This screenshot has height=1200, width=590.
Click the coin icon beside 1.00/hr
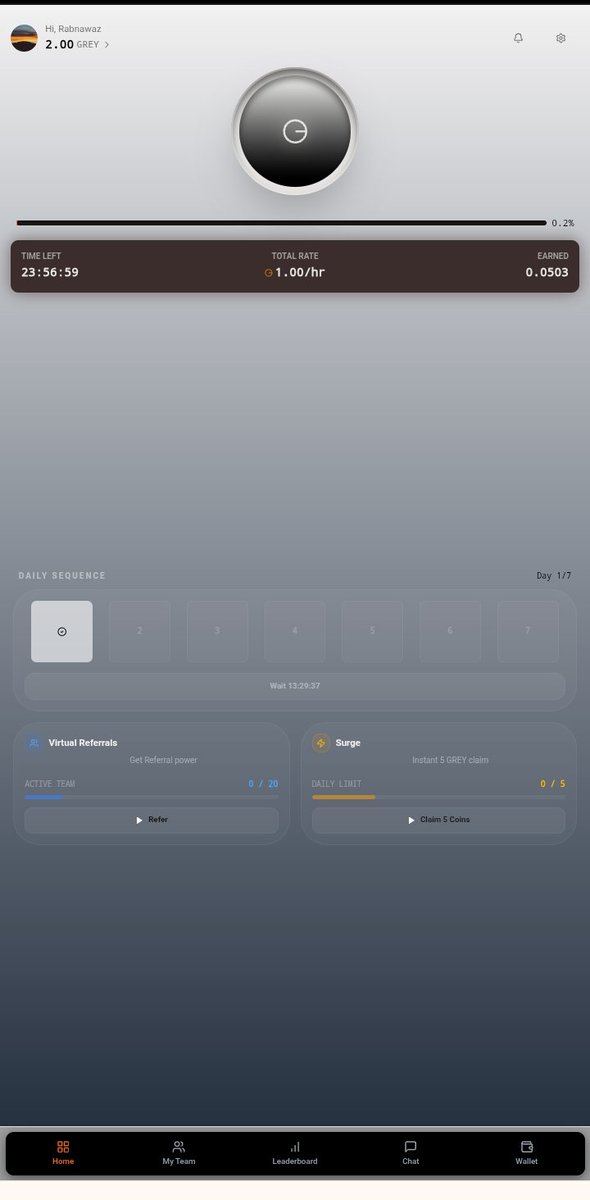coord(268,273)
